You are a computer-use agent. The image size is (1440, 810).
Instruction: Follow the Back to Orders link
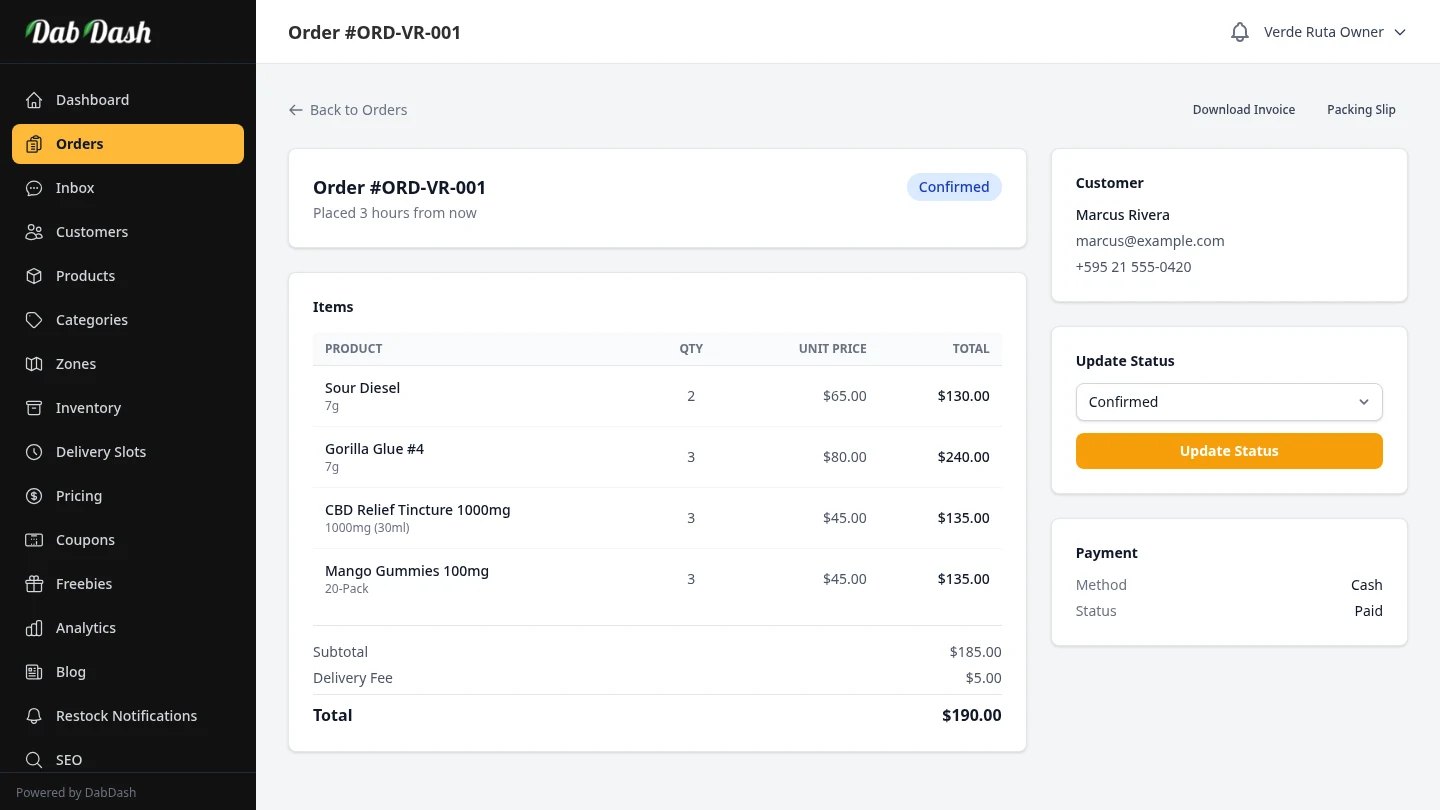[x=348, y=110]
